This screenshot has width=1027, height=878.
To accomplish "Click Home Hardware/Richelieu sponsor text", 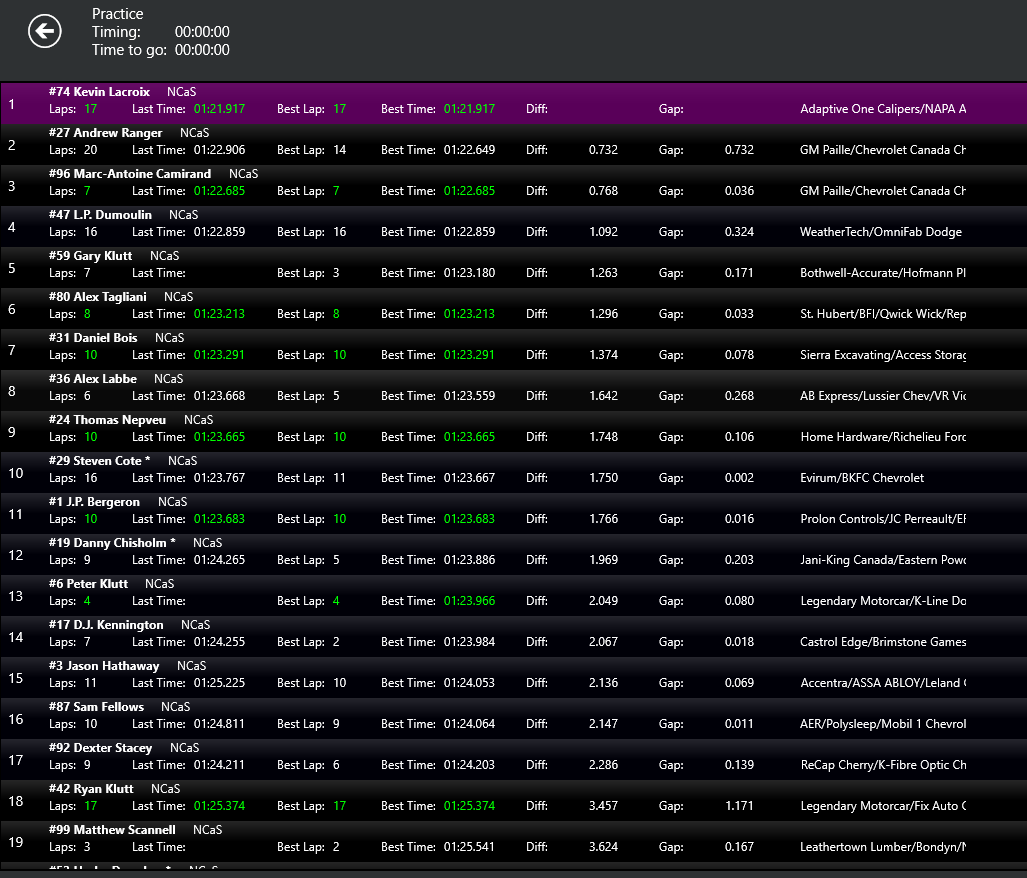I will 883,437.
